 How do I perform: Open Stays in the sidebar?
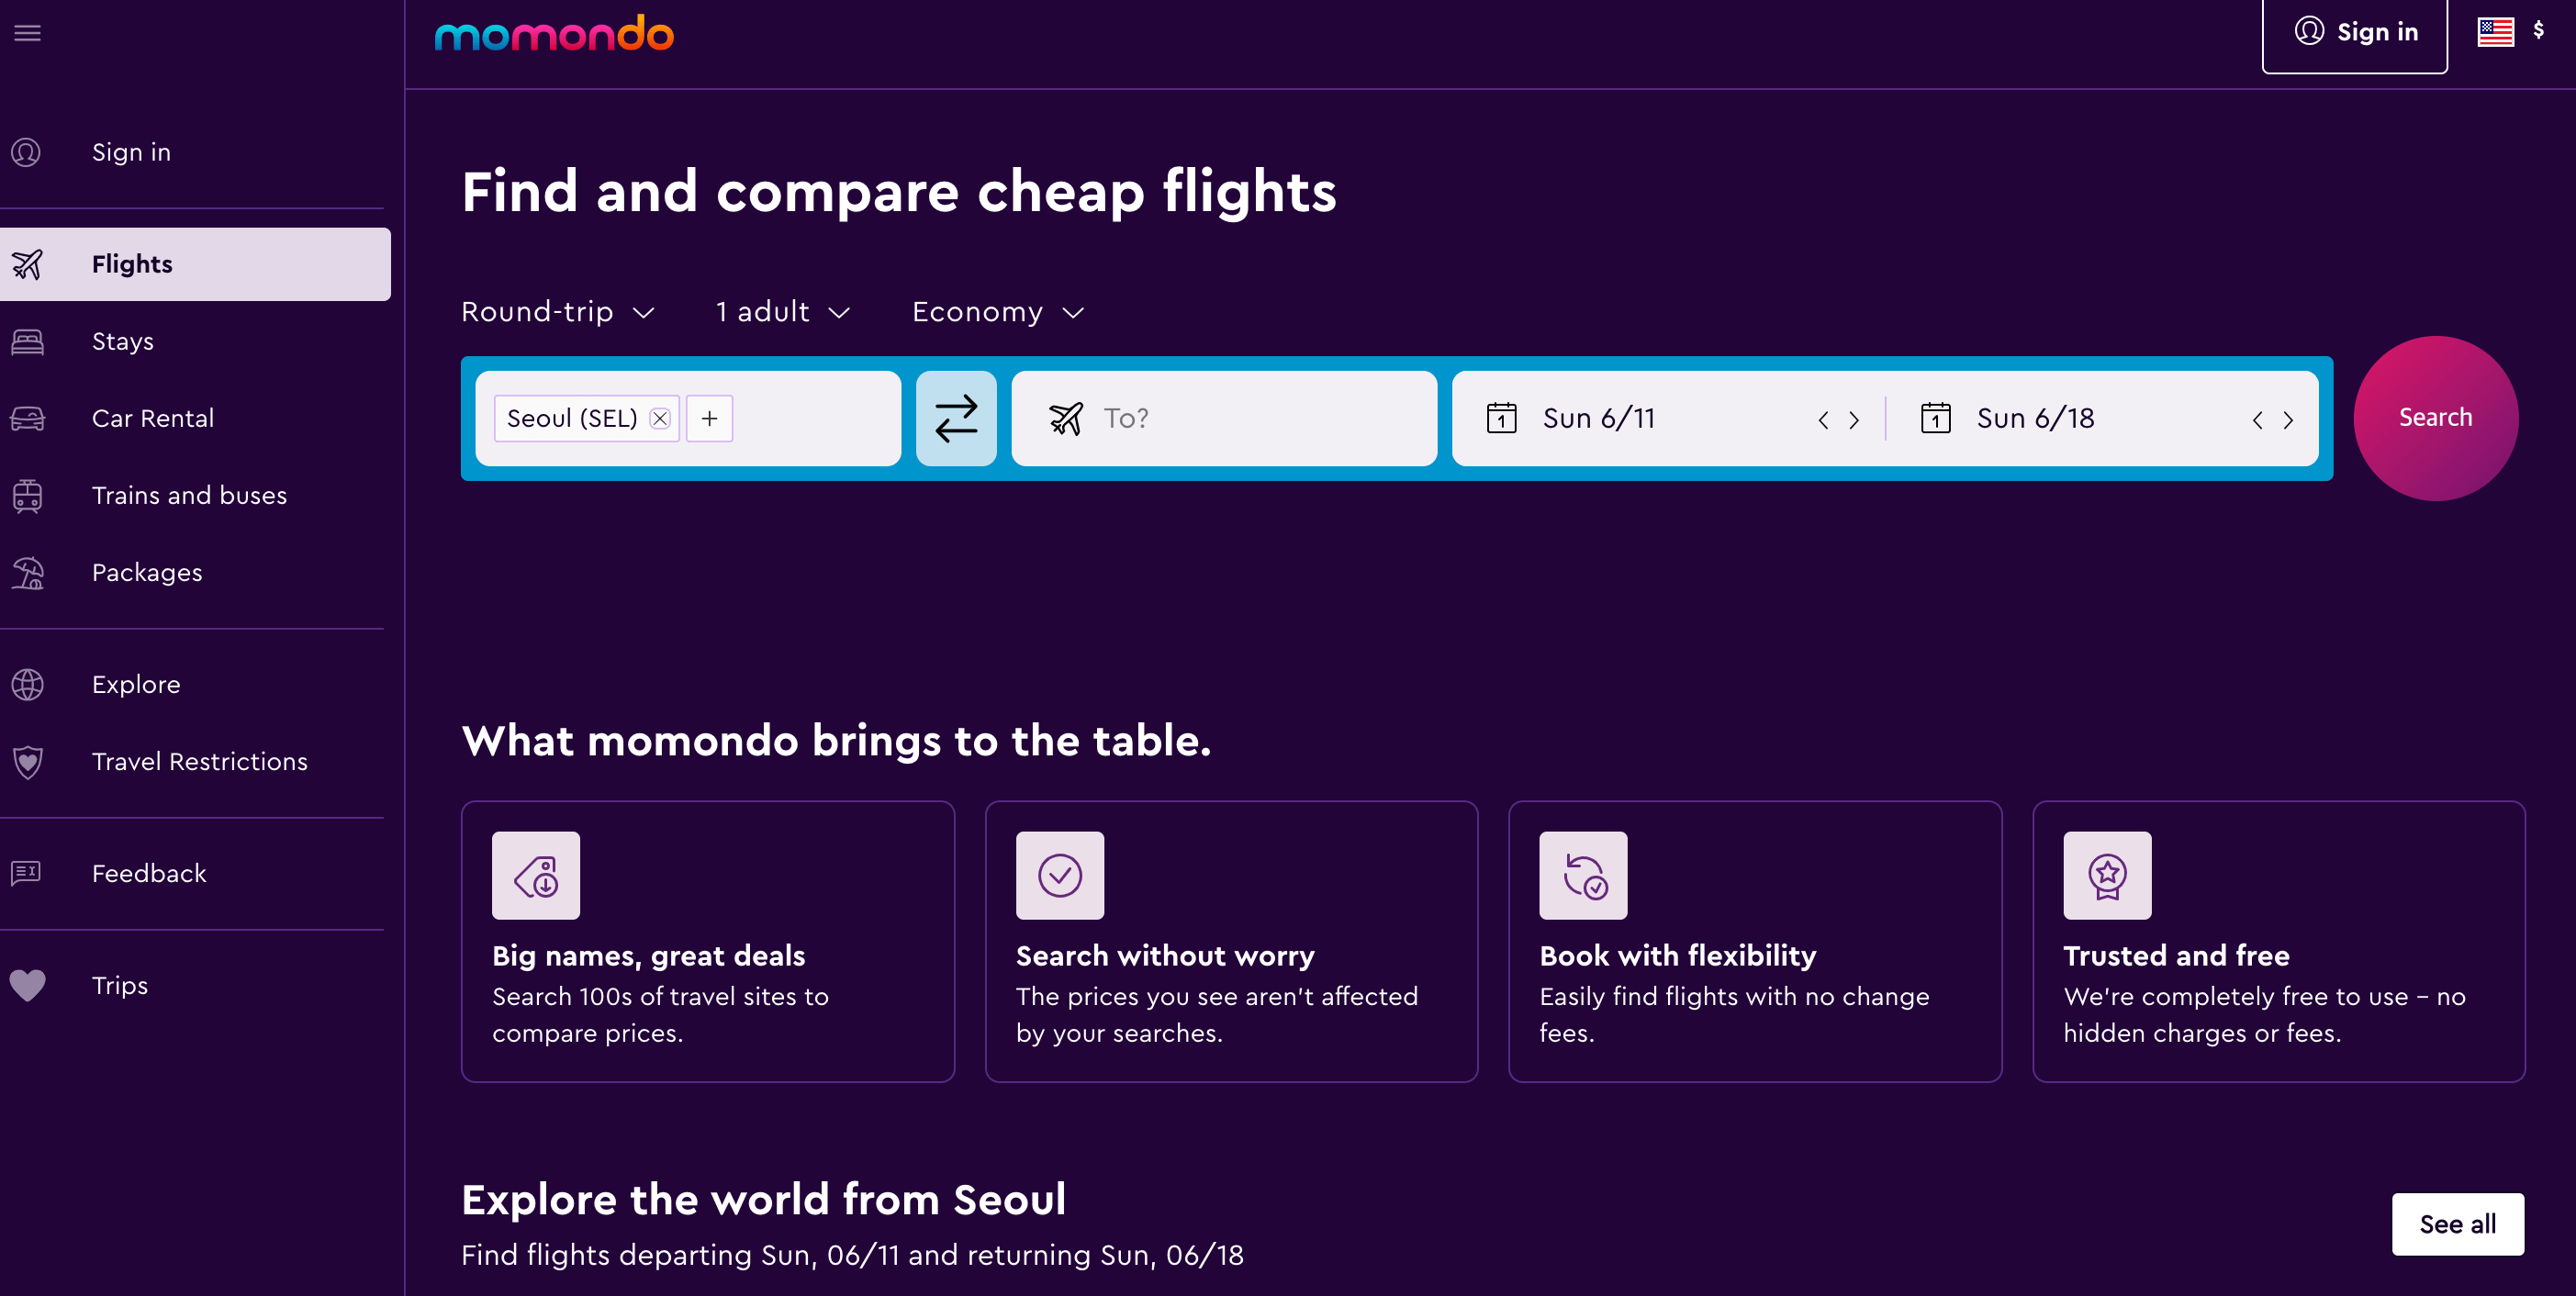click(123, 341)
